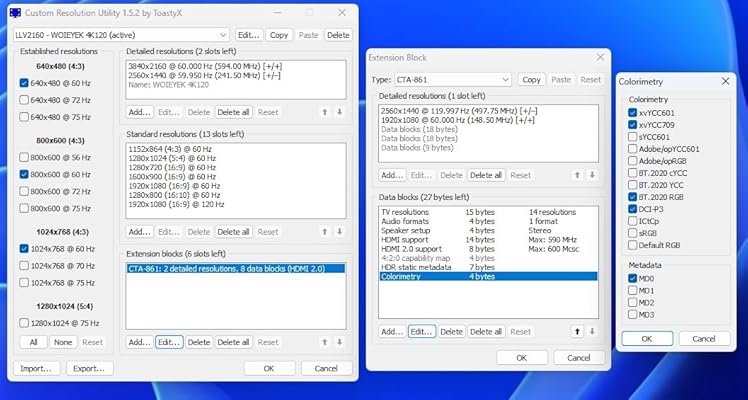748x400 pixels.
Task: Close the Colorimetry dialog
Action: [x=726, y=82]
